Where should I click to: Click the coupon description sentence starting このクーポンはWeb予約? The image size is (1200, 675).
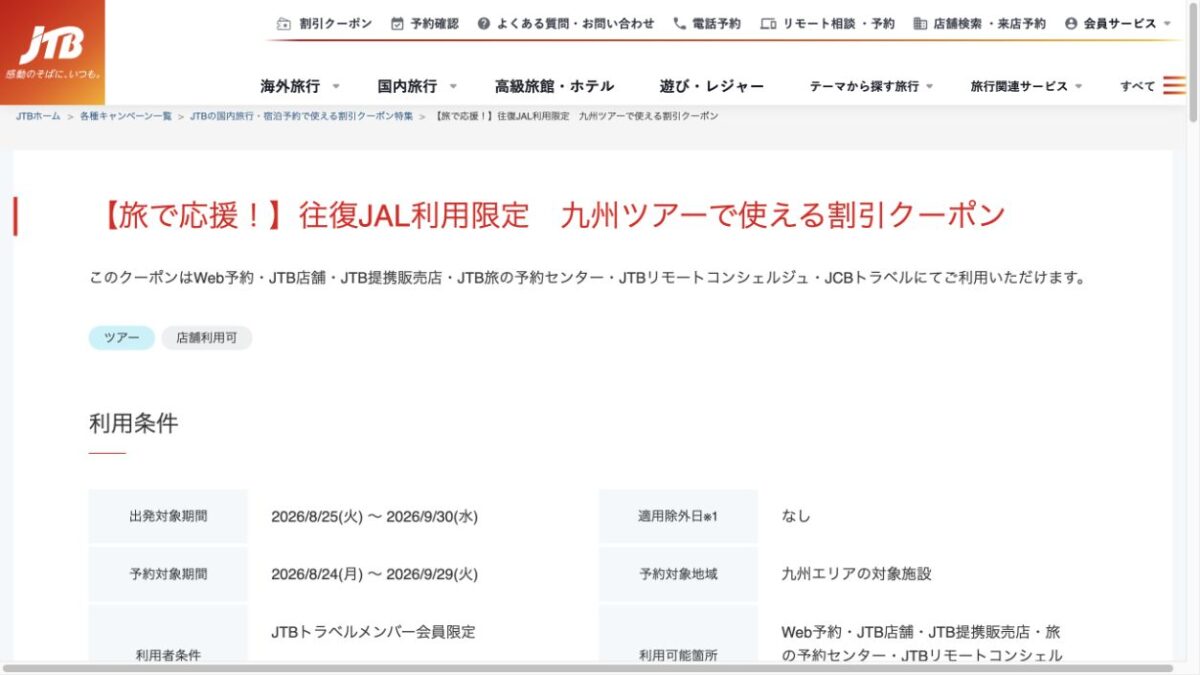[587, 278]
